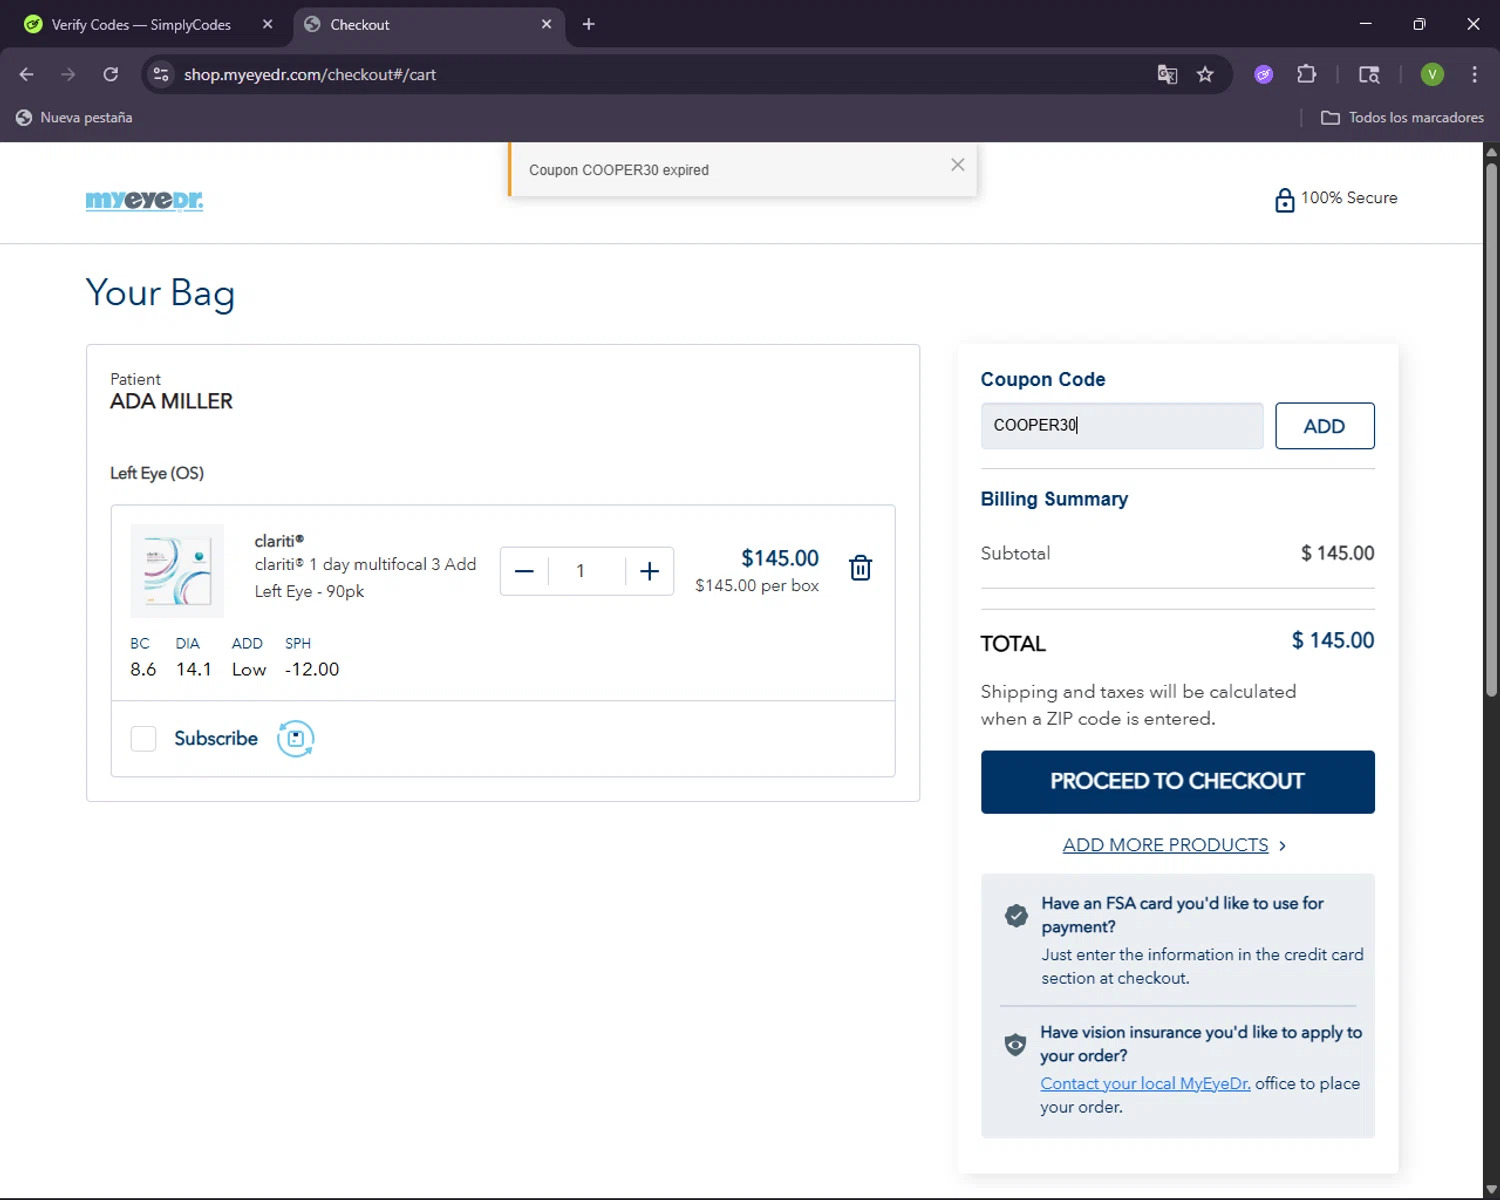The width and height of the screenshot is (1500, 1200).
Task: Open the Contact your local MyEyeDr. link
Action: coord(1145,1084)
